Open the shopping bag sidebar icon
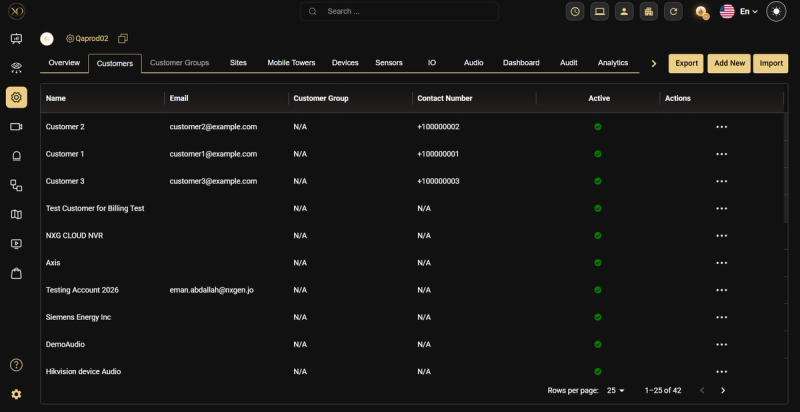The height and width of the screenshot is (412, 800). tap(16, 273)
